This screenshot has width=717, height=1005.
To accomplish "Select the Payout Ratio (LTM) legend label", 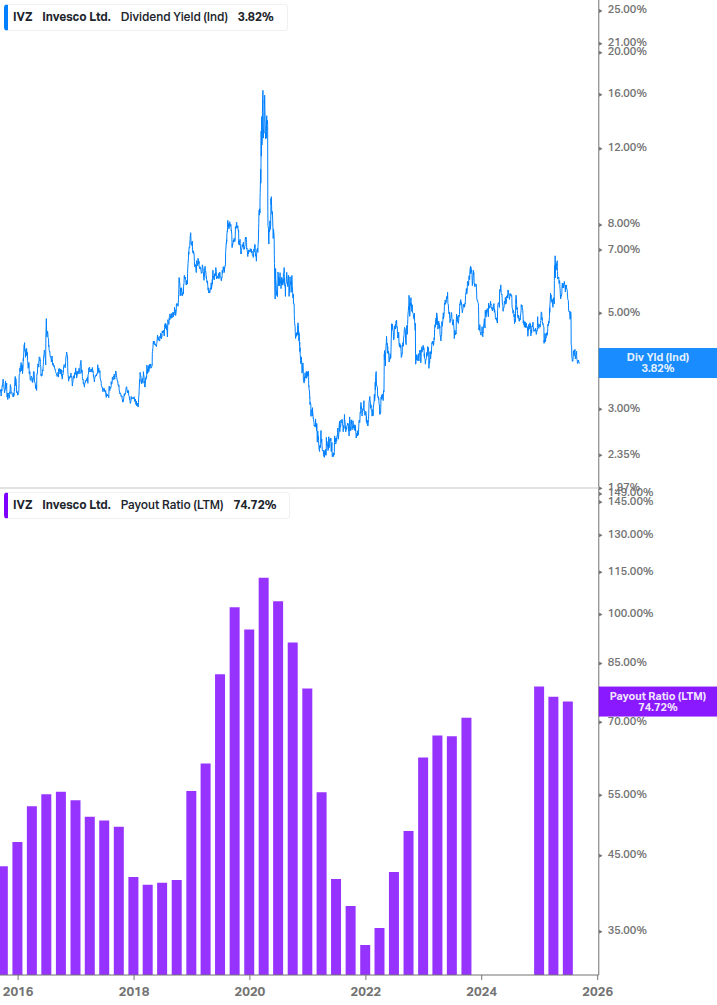I will click(172, 505).
